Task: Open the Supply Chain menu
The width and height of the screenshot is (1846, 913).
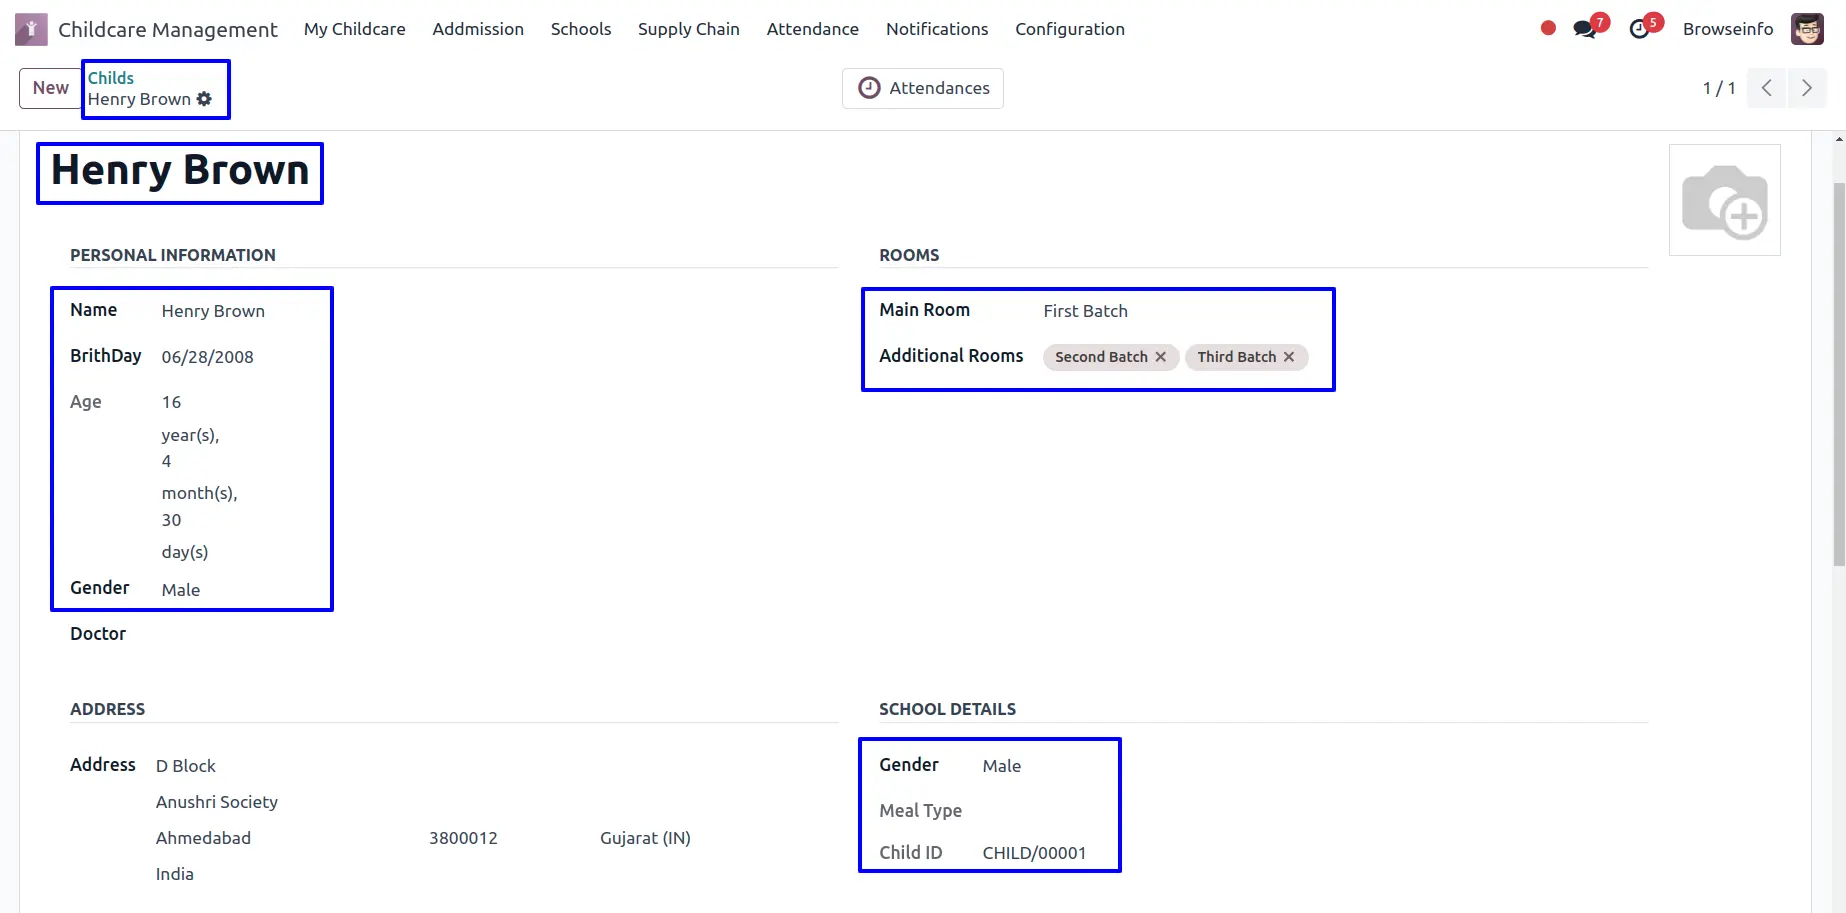Action: click(x=688, y=29)
